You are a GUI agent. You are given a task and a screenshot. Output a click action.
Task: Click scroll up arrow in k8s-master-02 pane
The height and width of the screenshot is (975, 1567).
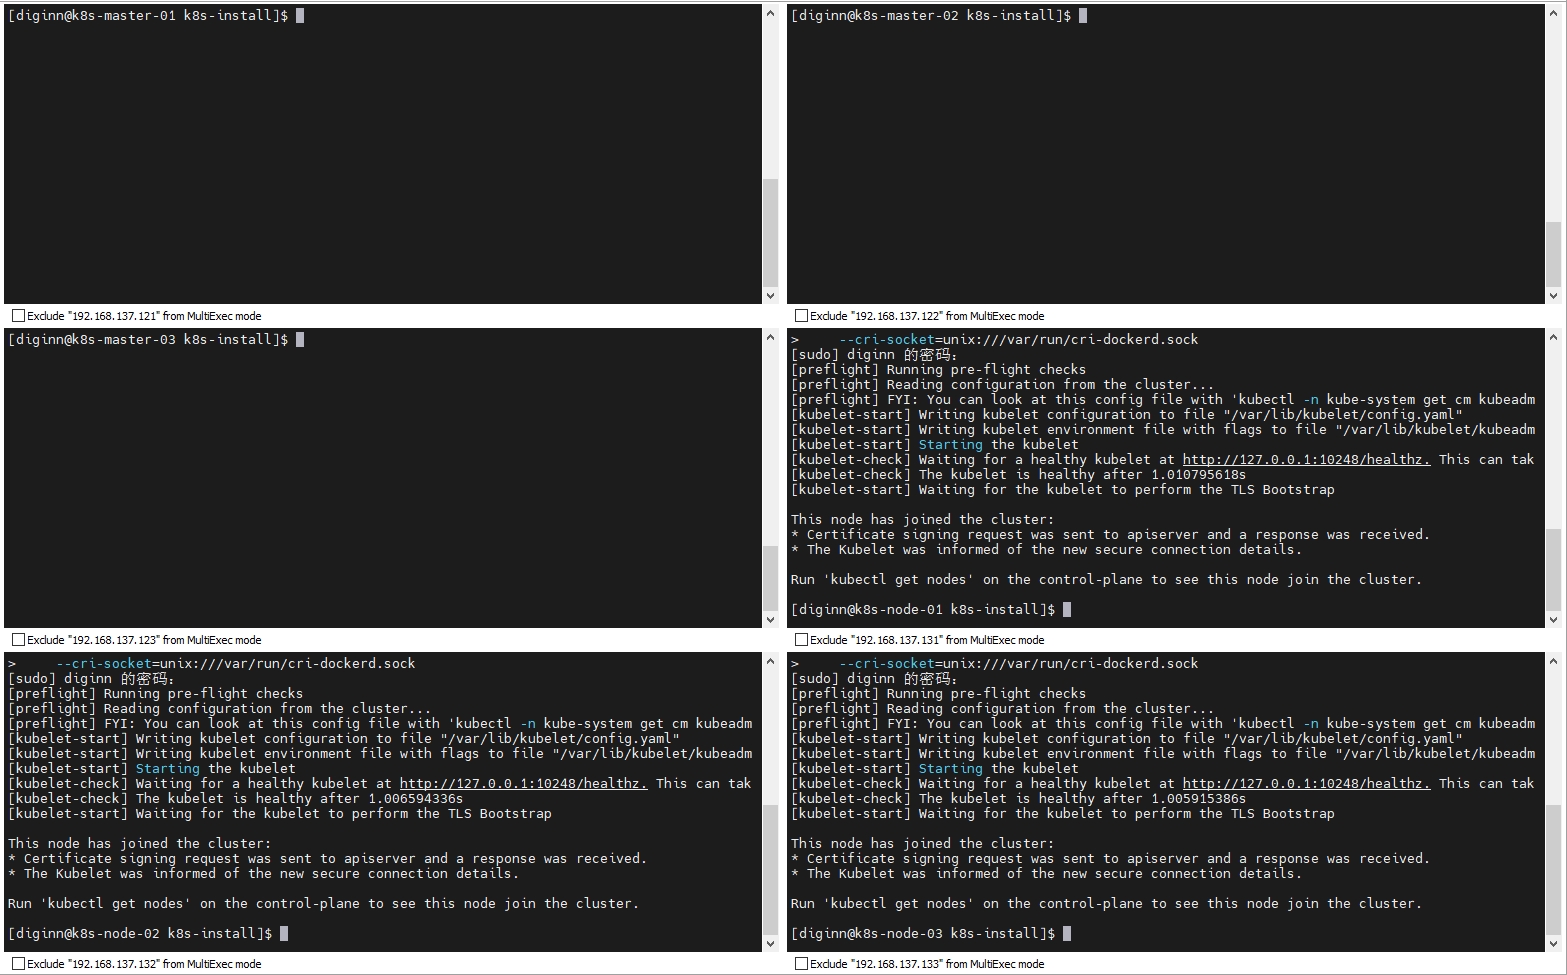[x=1553, y=14]
